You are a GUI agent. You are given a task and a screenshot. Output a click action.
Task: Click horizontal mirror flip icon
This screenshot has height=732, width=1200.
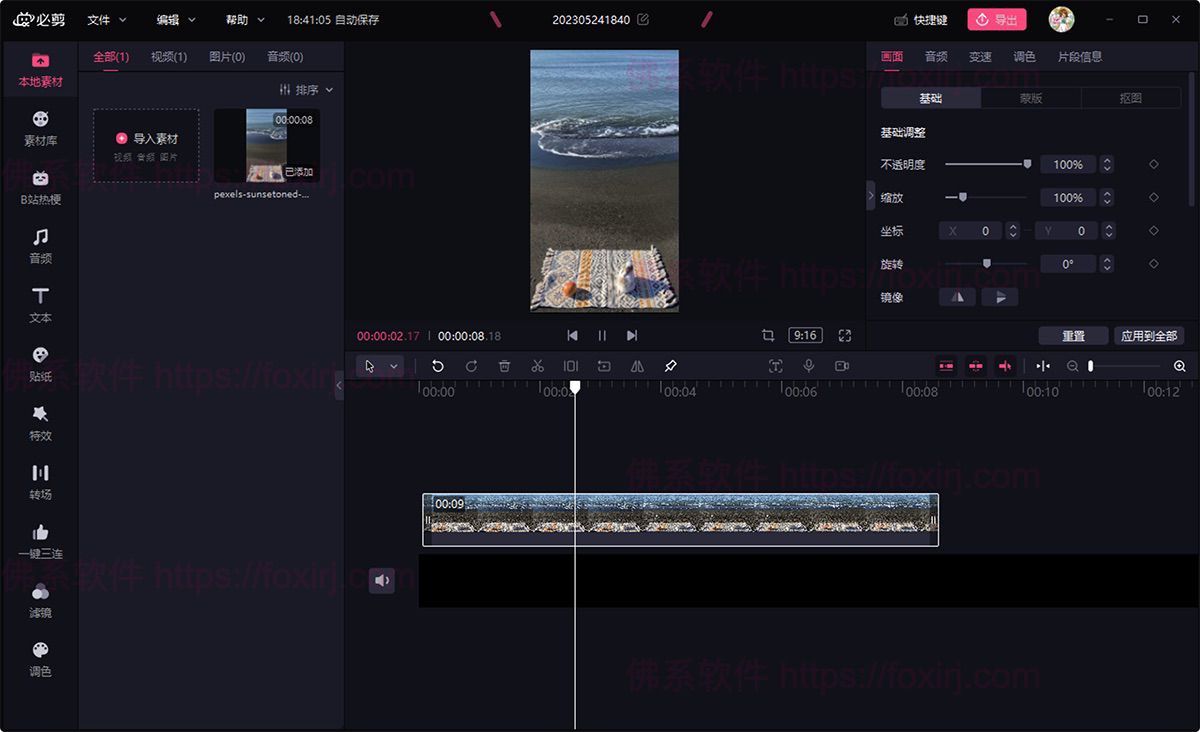click(957, 297)
